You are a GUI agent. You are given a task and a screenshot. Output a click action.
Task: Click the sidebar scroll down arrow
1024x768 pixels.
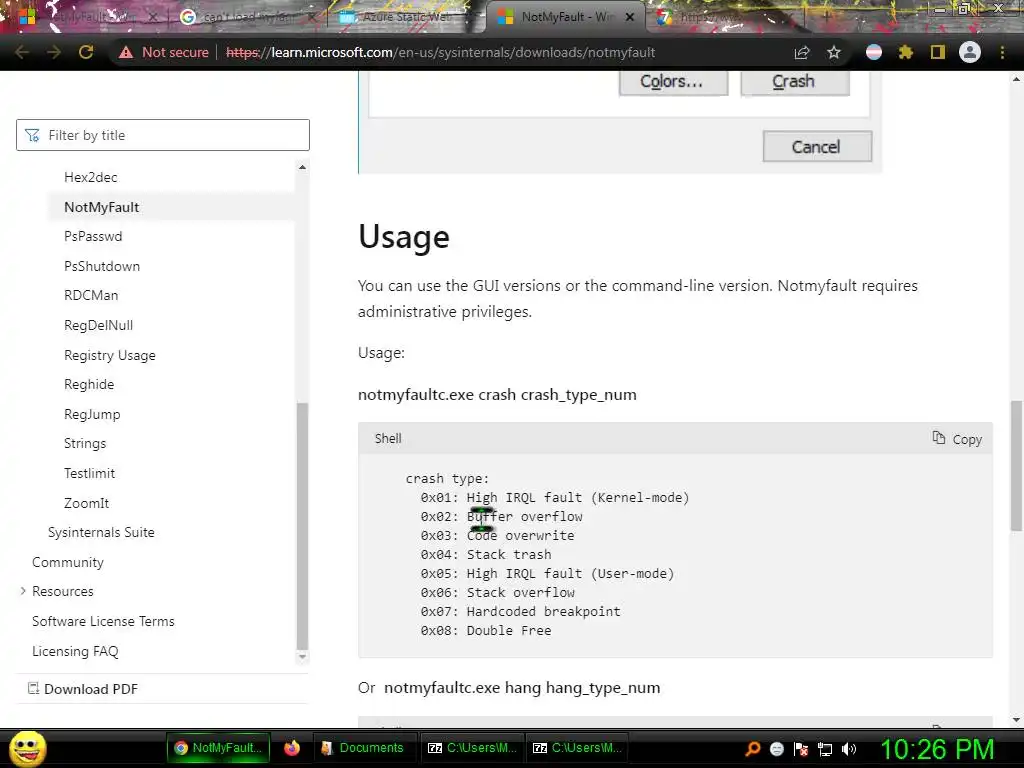click(x=302, y=657)
